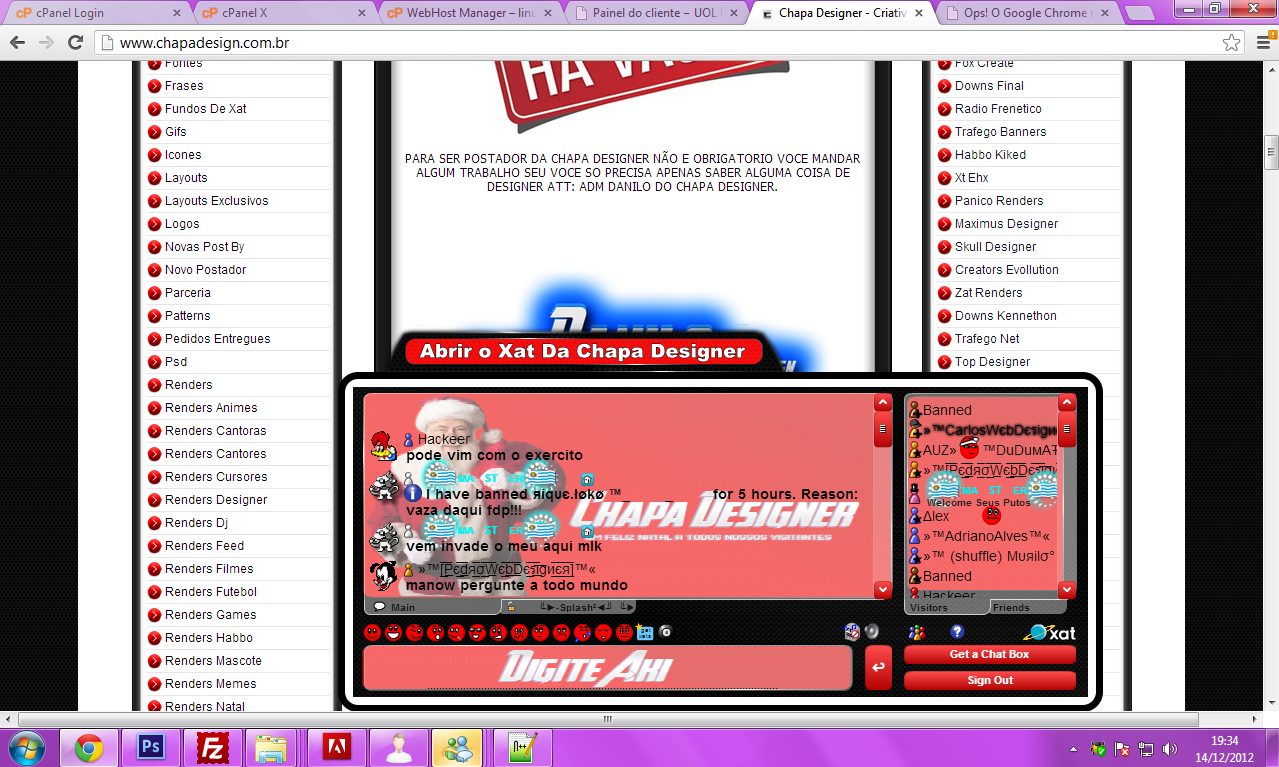
Task: Reload the Chapa Designer page
Action: [75, 43]
